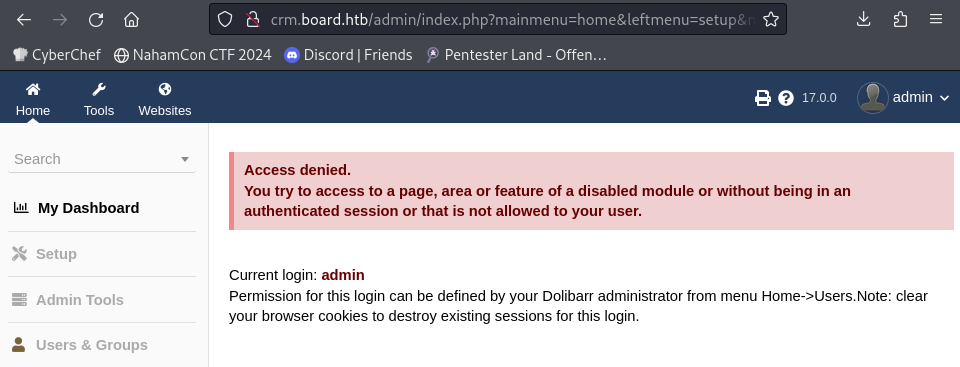
Task: Click the print page icon in Dolibarr header
Action: point(762,98)
